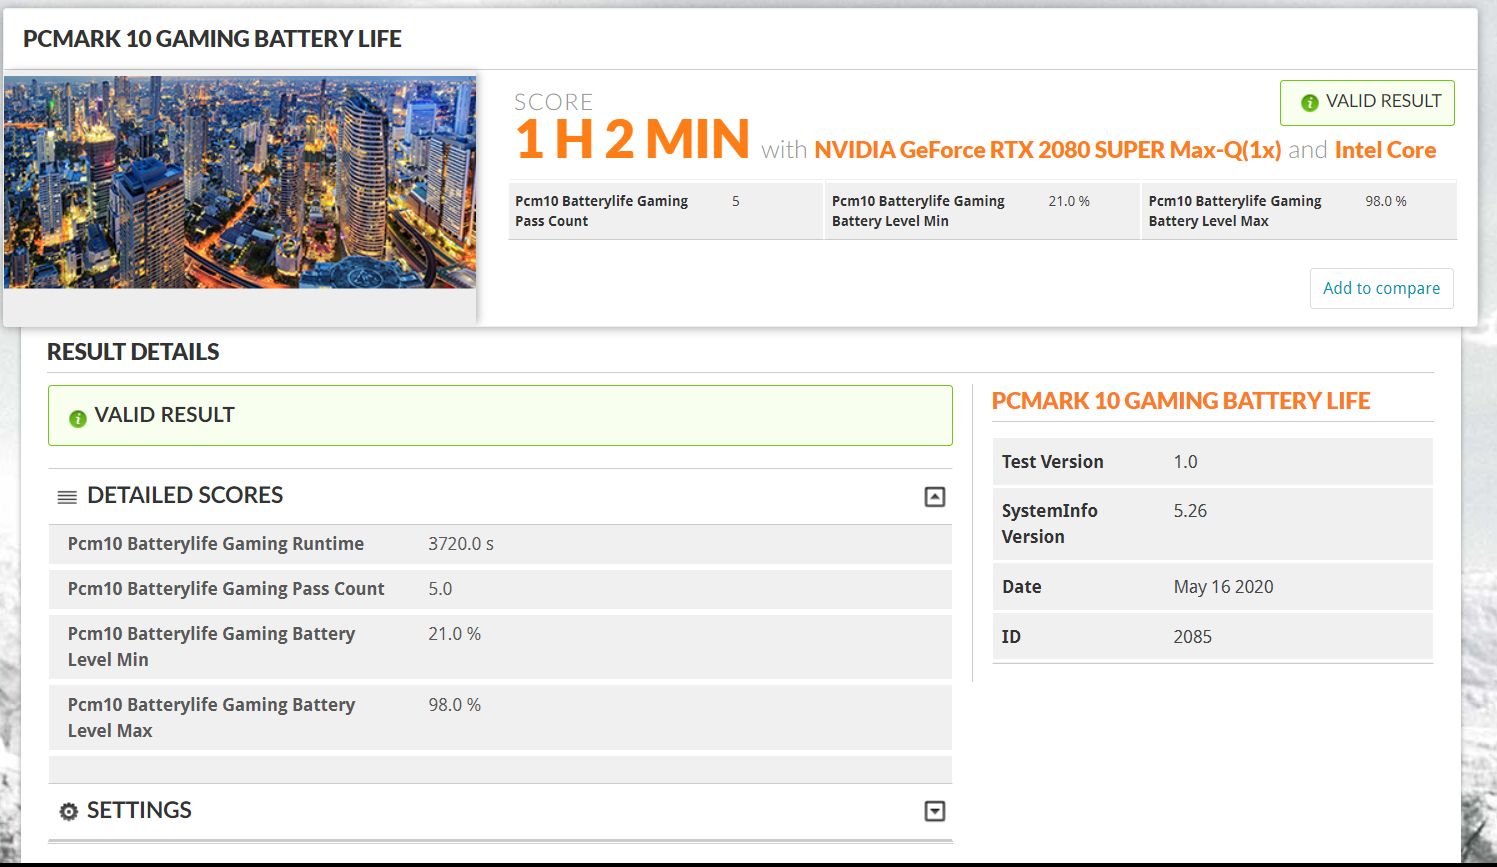Click the result ID value 2085
The height and width of the screenshot is (867, 1497).
pyautogui.click(x=1193, y=637)
